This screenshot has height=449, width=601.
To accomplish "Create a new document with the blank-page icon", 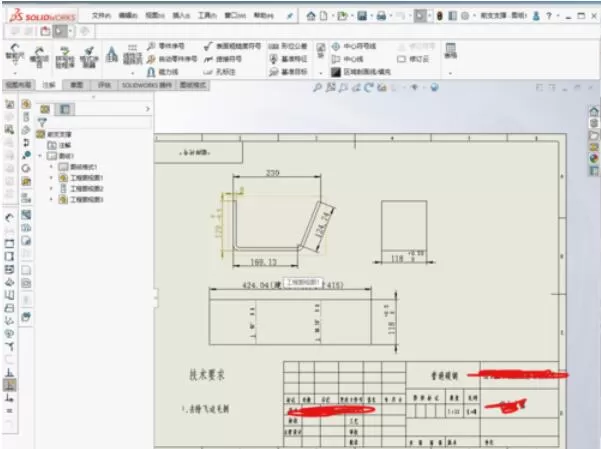I will [324, 16].
